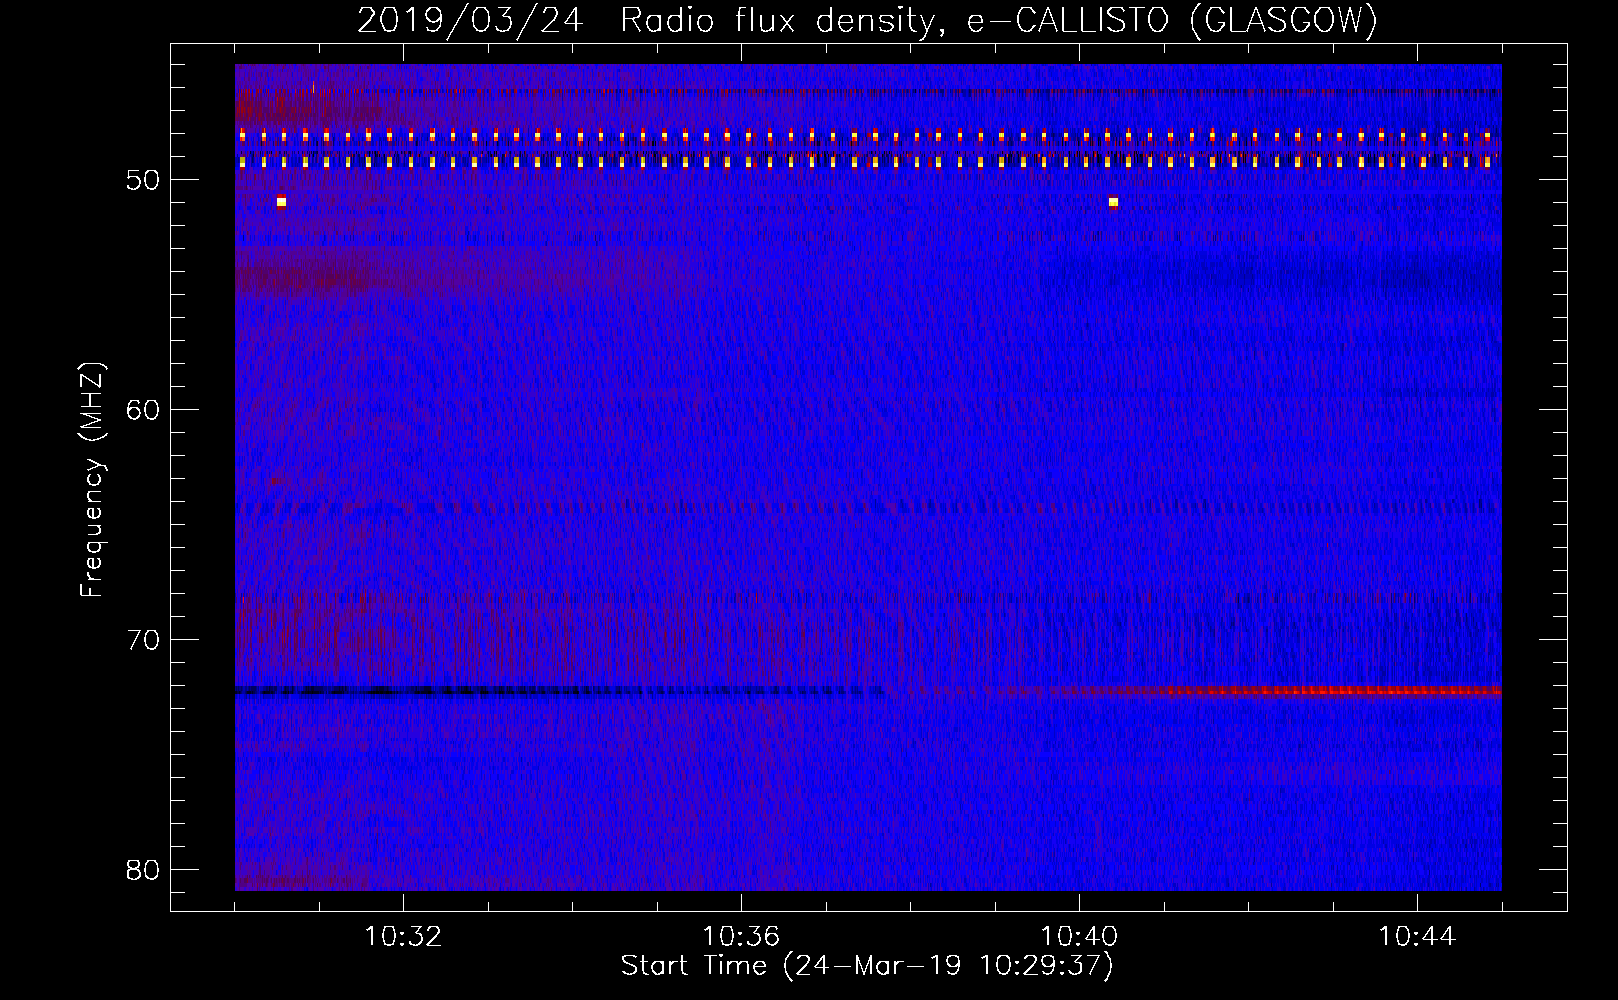Image resolution: width=1618 pixels, height=1000 pixels.
Task: Click the 10:40 time tick label
Action: (x=1079, y=937)
